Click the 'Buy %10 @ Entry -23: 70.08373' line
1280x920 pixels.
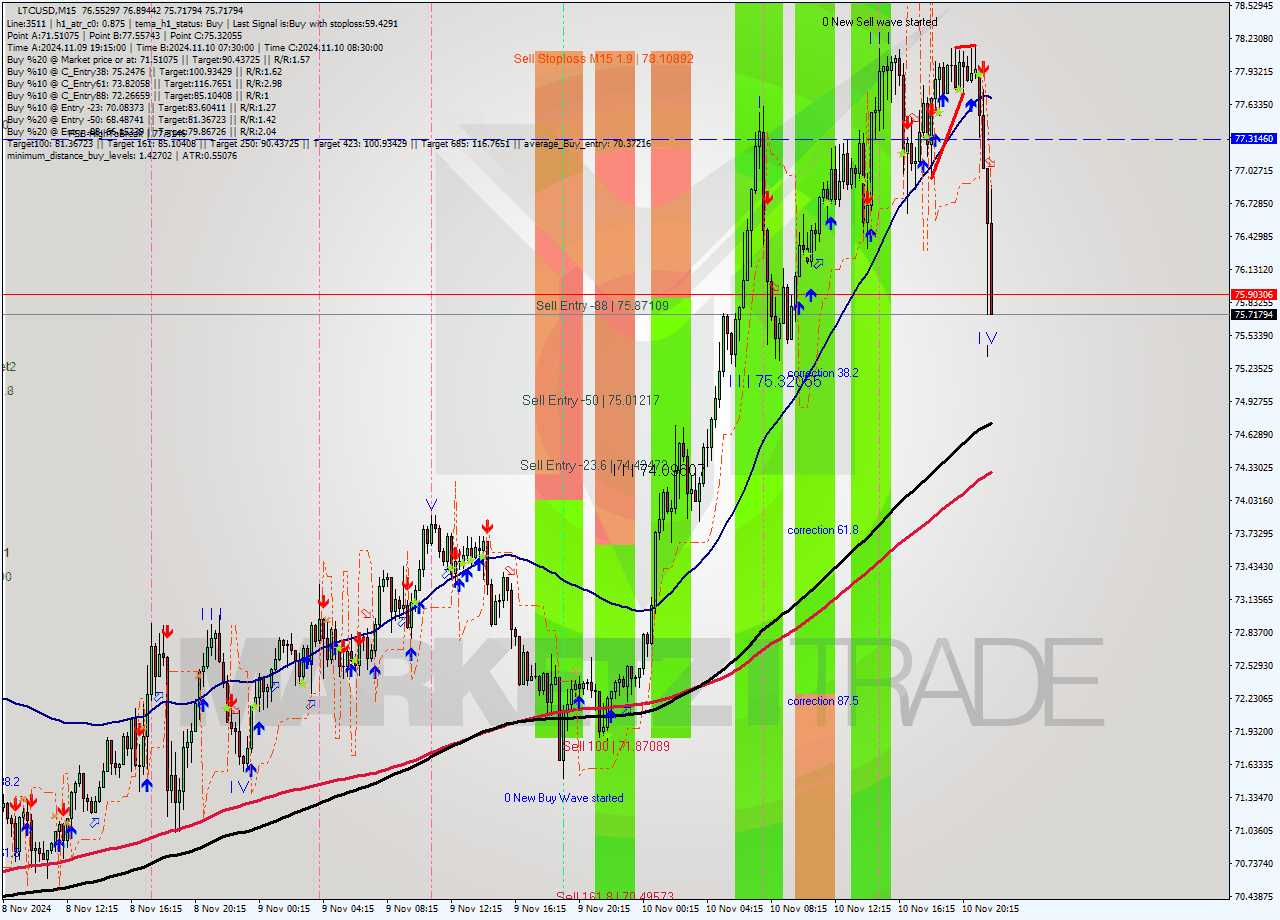point(141,107)
